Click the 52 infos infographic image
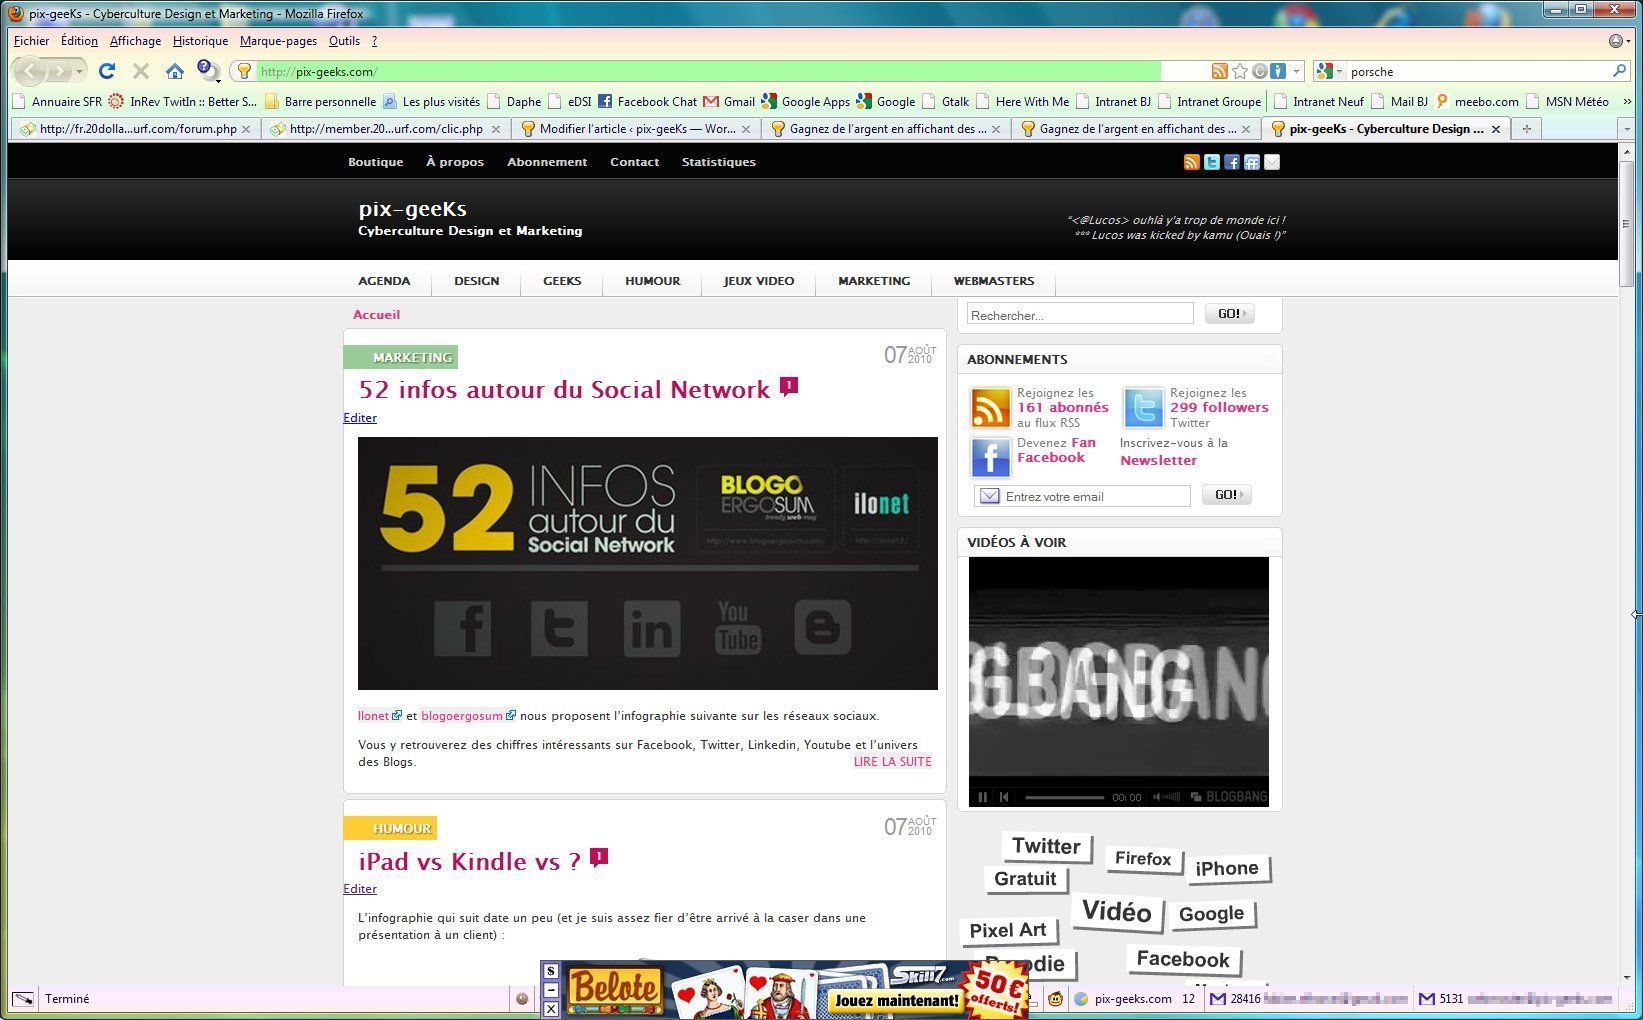This screenshot has height=1020, width=1643. (x=648, y=563)
